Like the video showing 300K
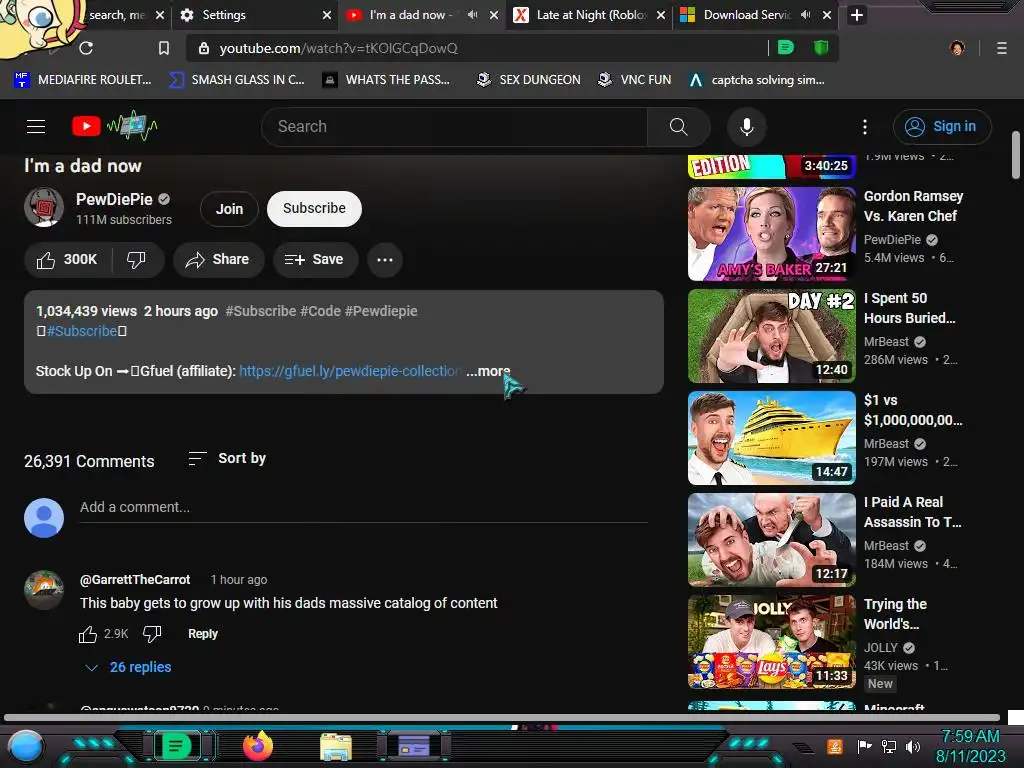This screenshot has width=1024, height=768. point(68,260)
